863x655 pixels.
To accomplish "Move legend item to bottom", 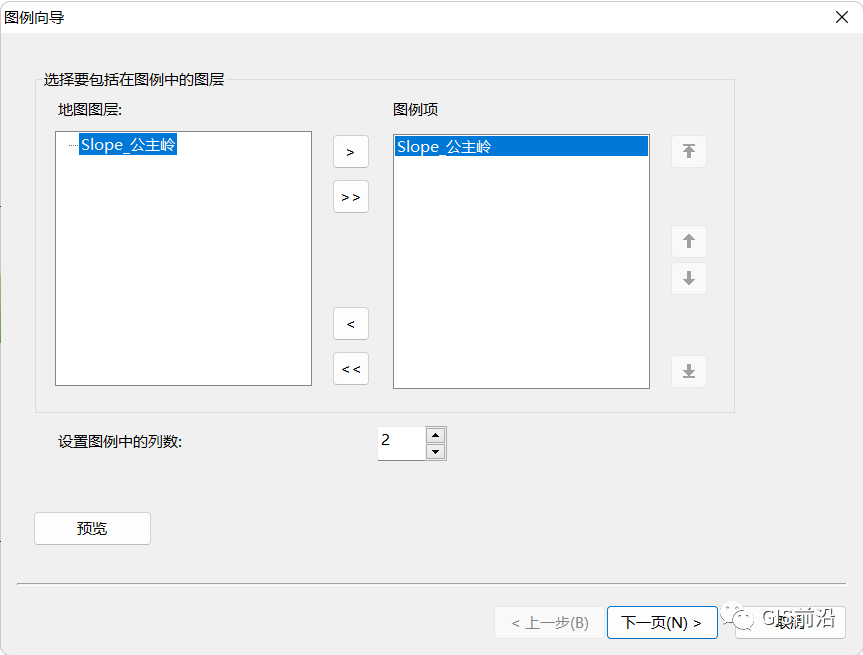I will pos(689,372).
